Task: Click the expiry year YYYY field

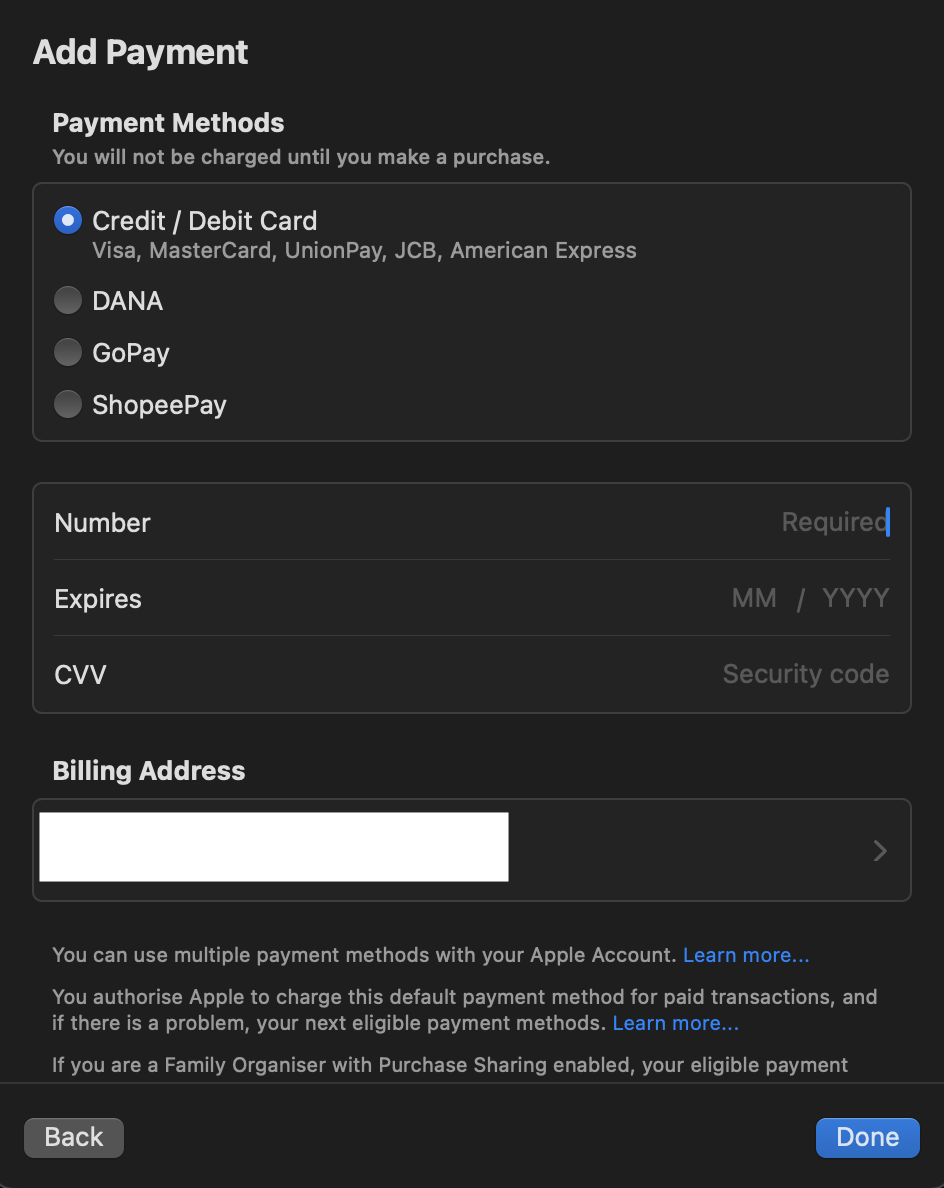Action: [855, 598]
